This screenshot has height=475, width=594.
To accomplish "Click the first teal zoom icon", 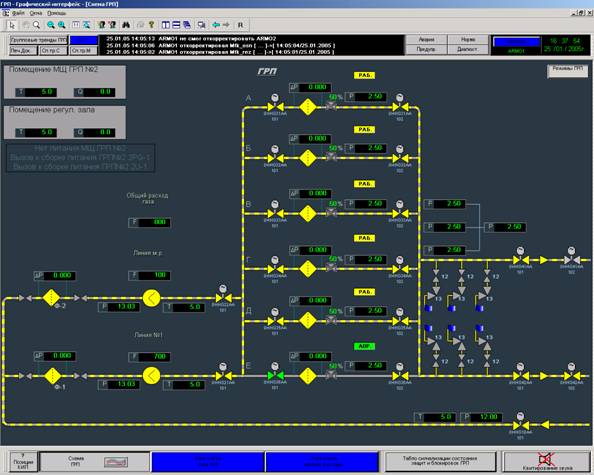I will [x=50, y=25].
